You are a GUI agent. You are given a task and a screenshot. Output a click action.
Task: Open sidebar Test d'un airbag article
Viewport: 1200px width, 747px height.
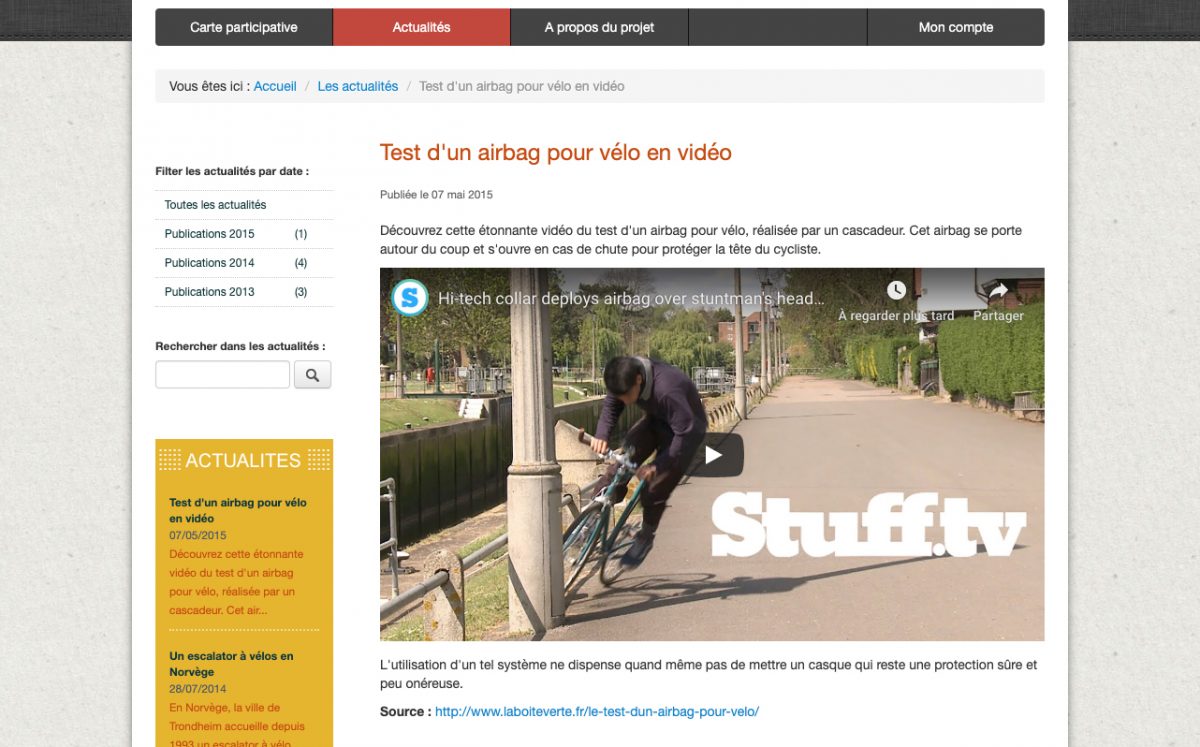pos(238,510)
